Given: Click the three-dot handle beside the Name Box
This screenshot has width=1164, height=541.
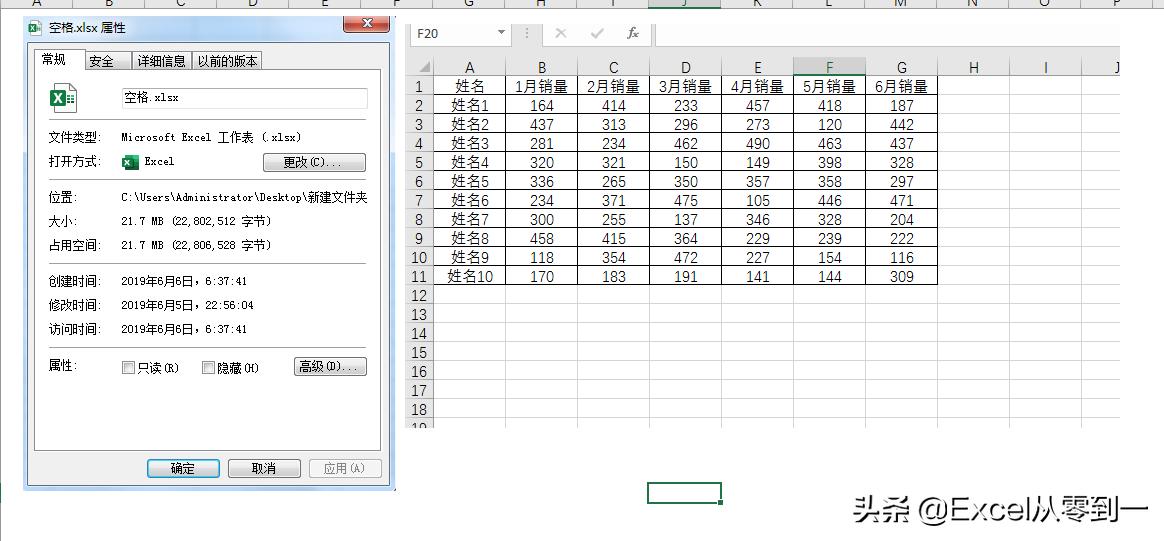Looking at the screenshot, I should click(527, 33).
